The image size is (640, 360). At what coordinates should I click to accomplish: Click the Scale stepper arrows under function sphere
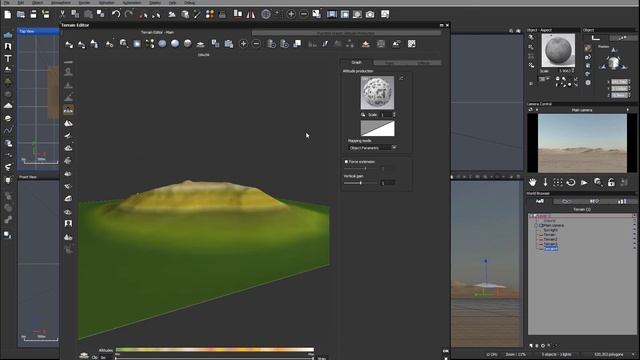pos(394,115)
